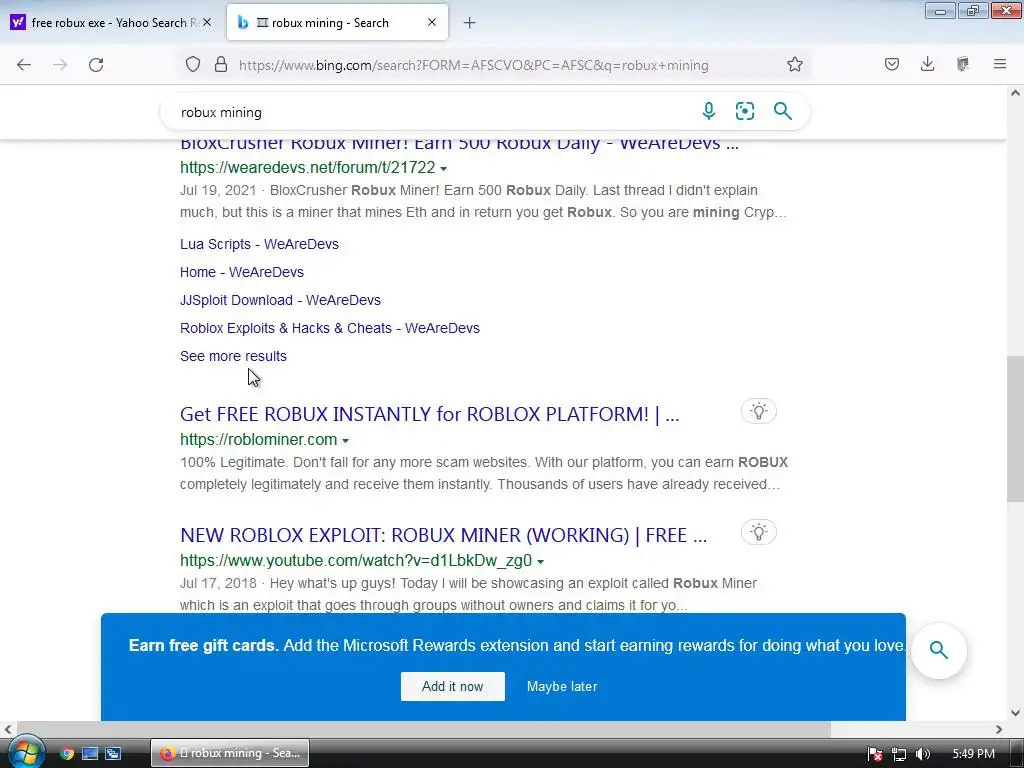Save page to Pocket
This screenshot has width=1024, height=768.
(x=891, y=65)
